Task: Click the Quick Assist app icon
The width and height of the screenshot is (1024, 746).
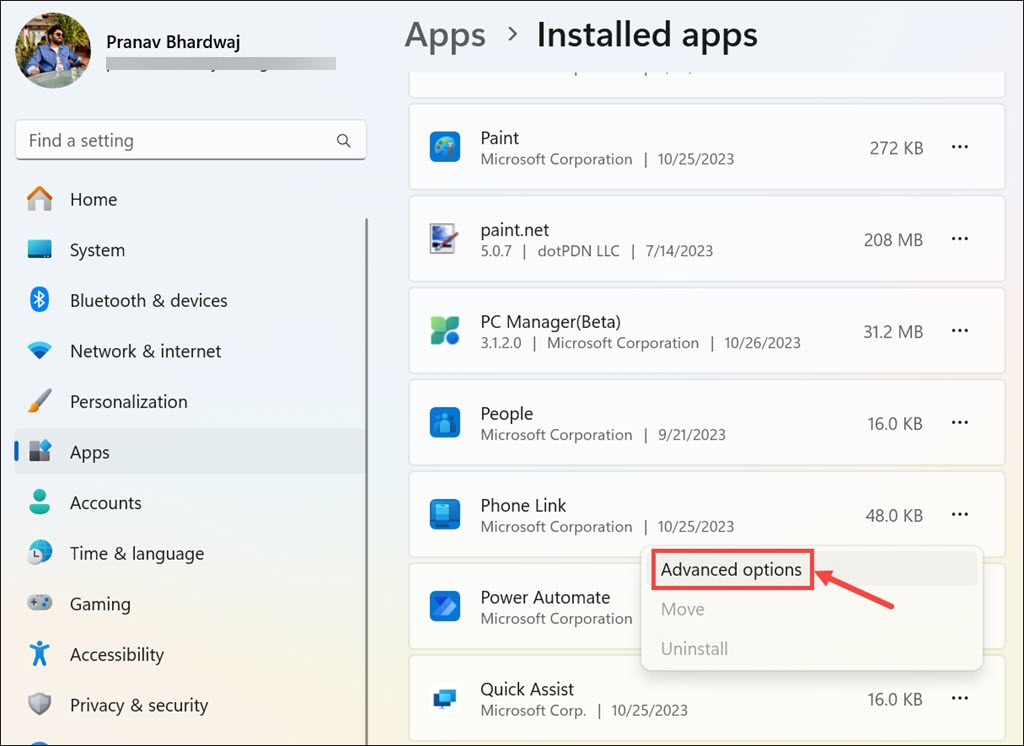Action: 444,699
